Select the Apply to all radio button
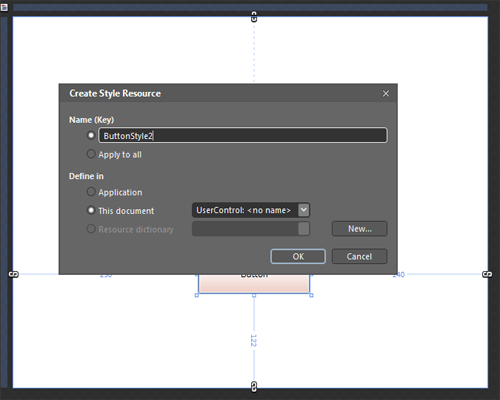 91,154
